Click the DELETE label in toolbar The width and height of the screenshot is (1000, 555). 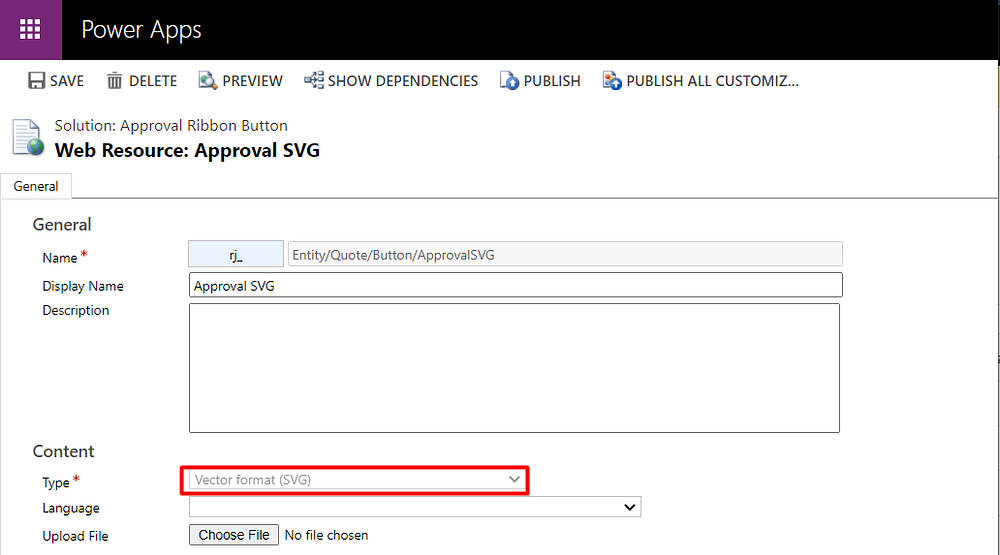click(153, 81)
